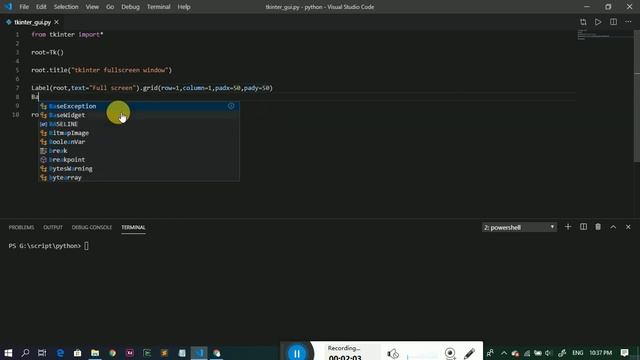Open the powershell terminal selector dropdown
Viewport: 640px width, 360px height.
point(519,227)
